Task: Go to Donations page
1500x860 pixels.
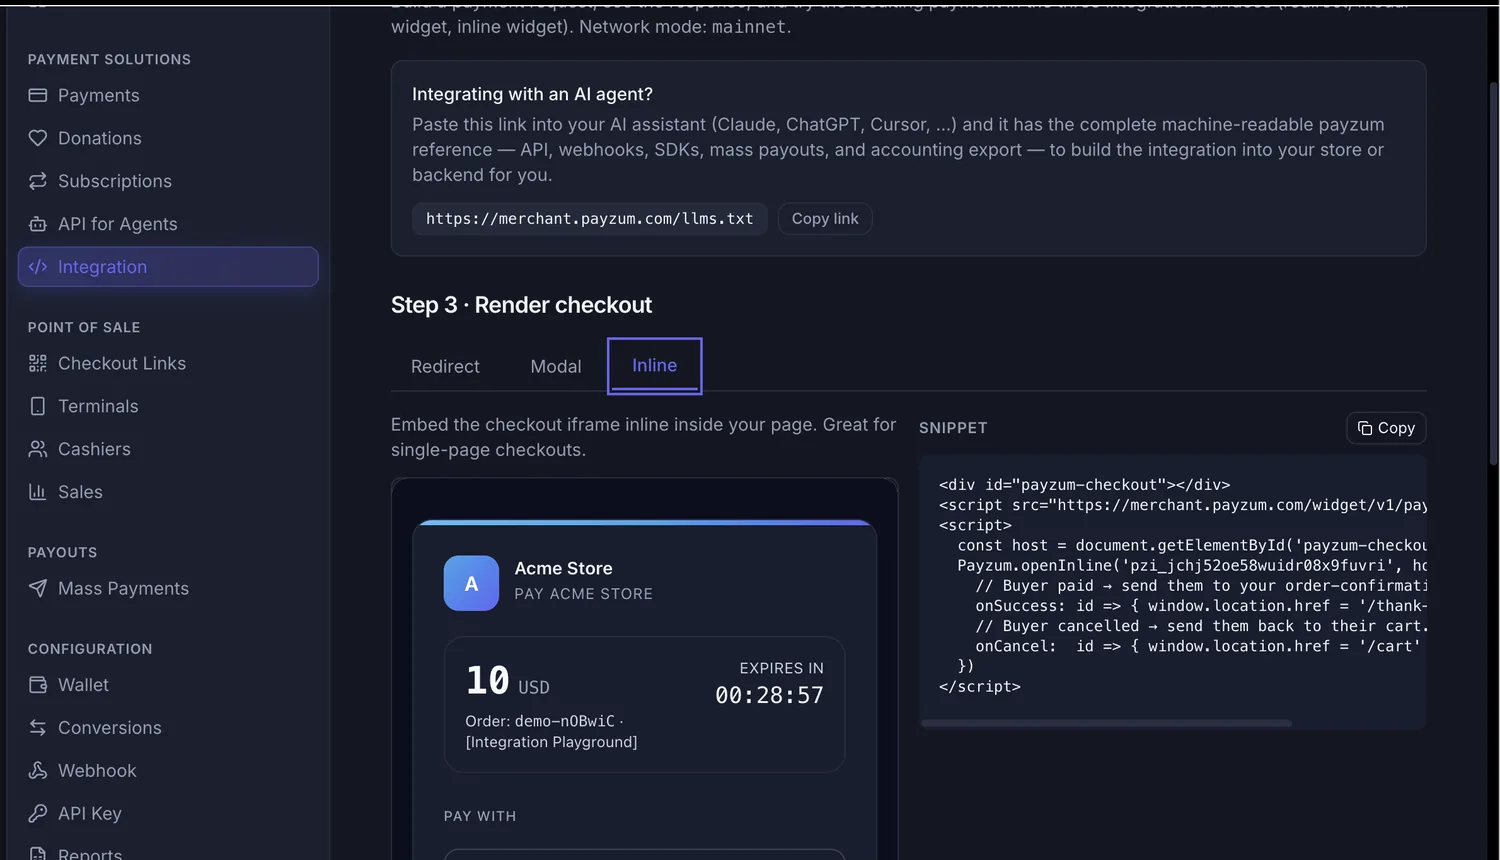Action: [168, 138]
